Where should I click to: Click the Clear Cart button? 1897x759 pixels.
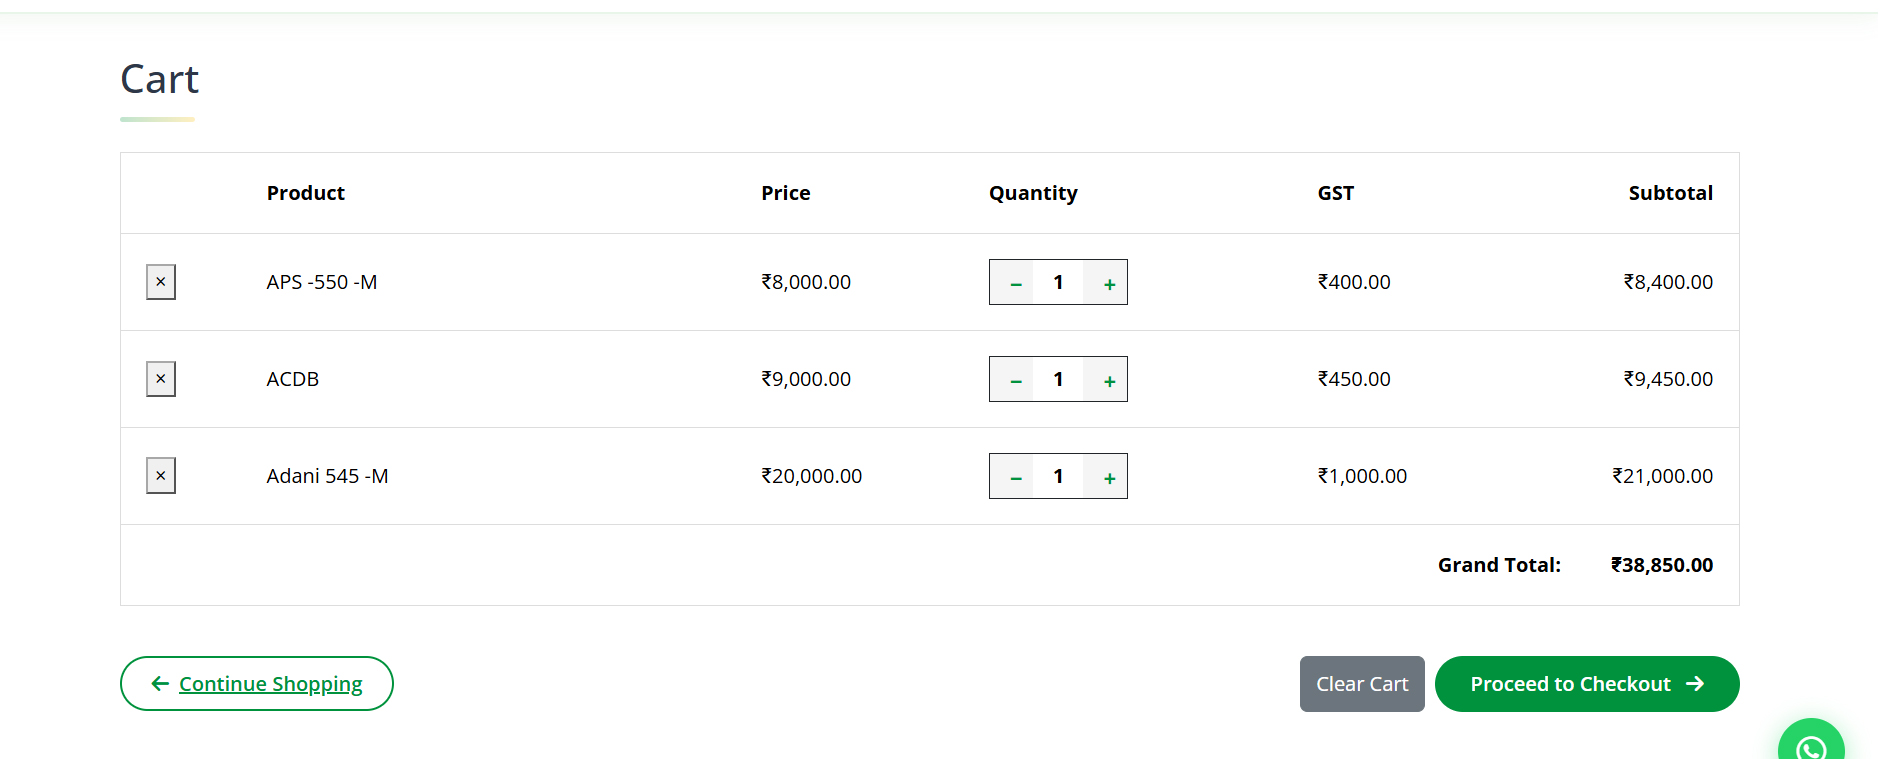[1362, 684]
